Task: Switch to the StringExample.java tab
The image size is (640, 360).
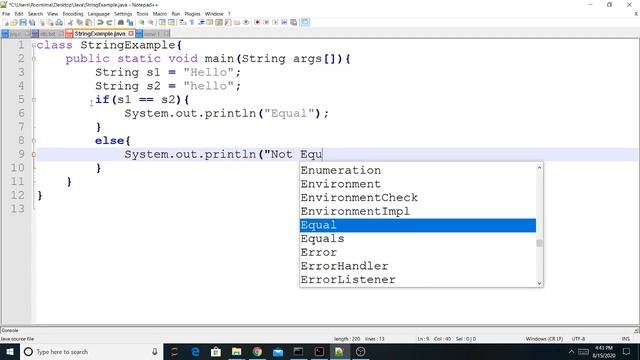Action: [100, 33]
